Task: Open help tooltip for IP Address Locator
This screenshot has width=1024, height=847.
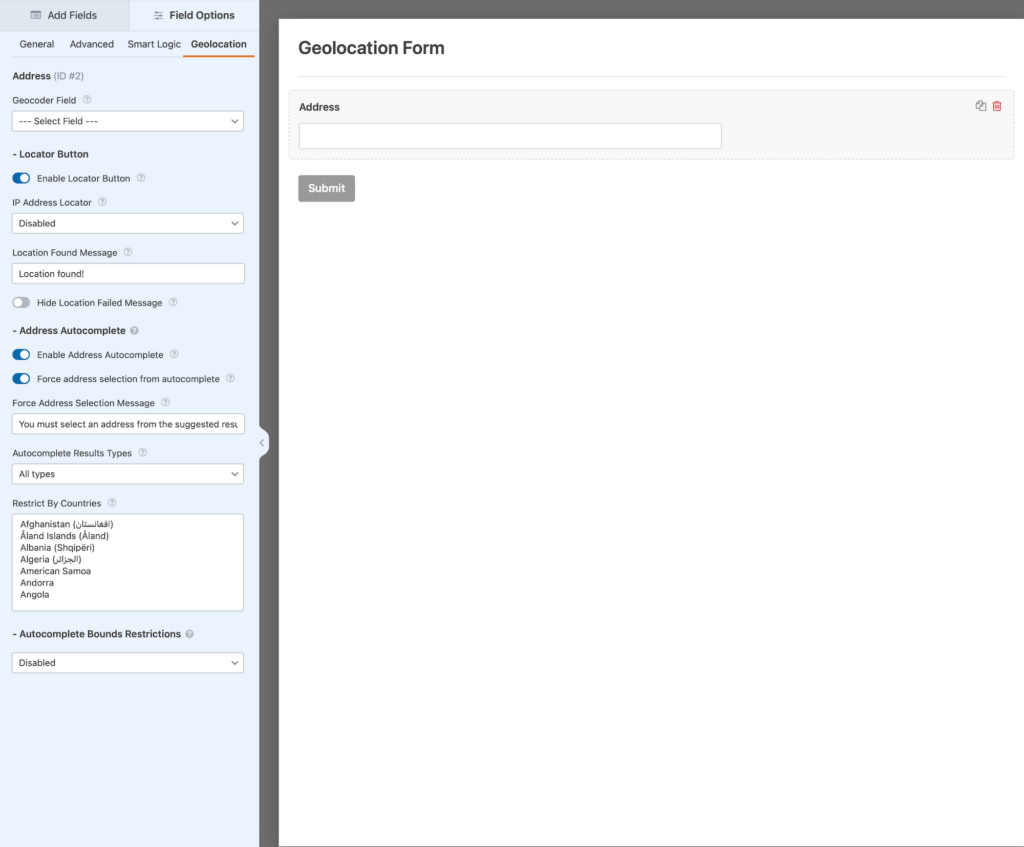Action: coord(102,202)
